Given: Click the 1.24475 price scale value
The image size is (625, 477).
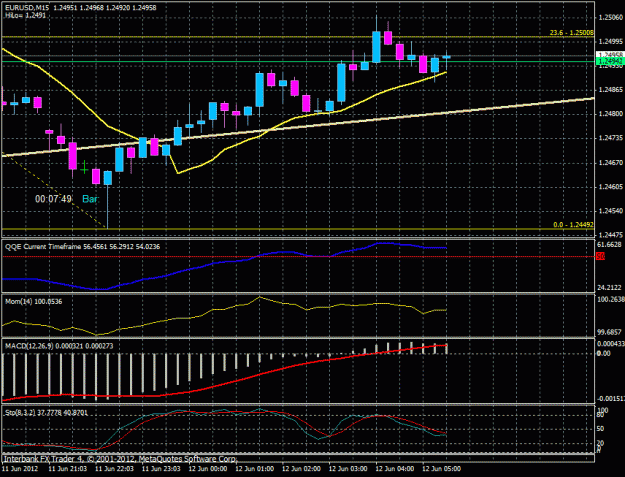Looking at the screenshot, I should (x=611, y=235).
